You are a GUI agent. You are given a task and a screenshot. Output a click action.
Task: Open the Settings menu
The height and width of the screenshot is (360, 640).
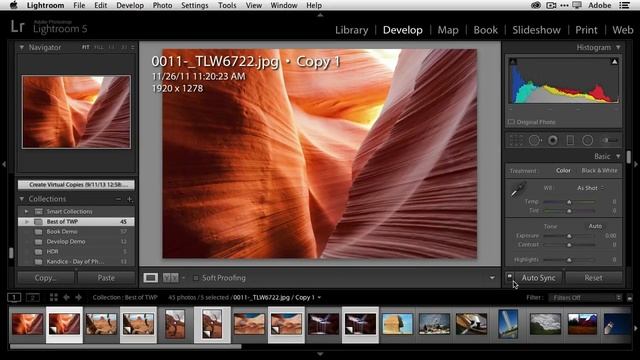[x=194, y=5]
